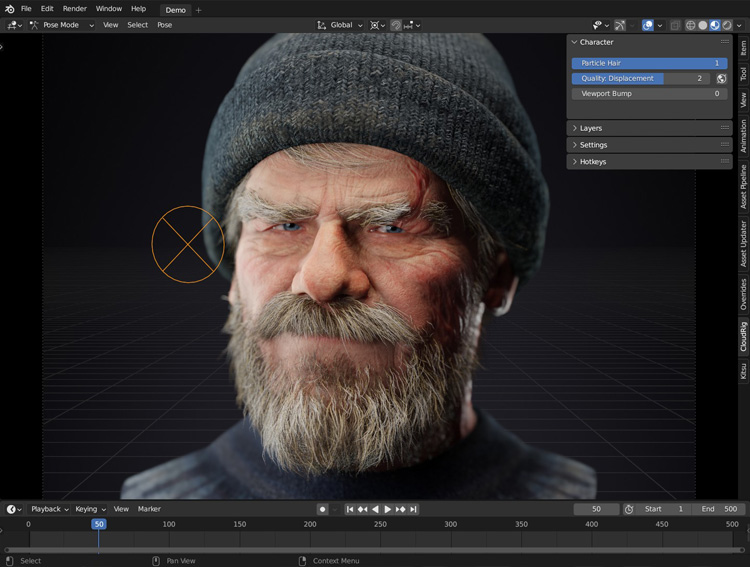Open the timeline View menu
Viewport: 750px width, 567px height.
click(121, 509)
